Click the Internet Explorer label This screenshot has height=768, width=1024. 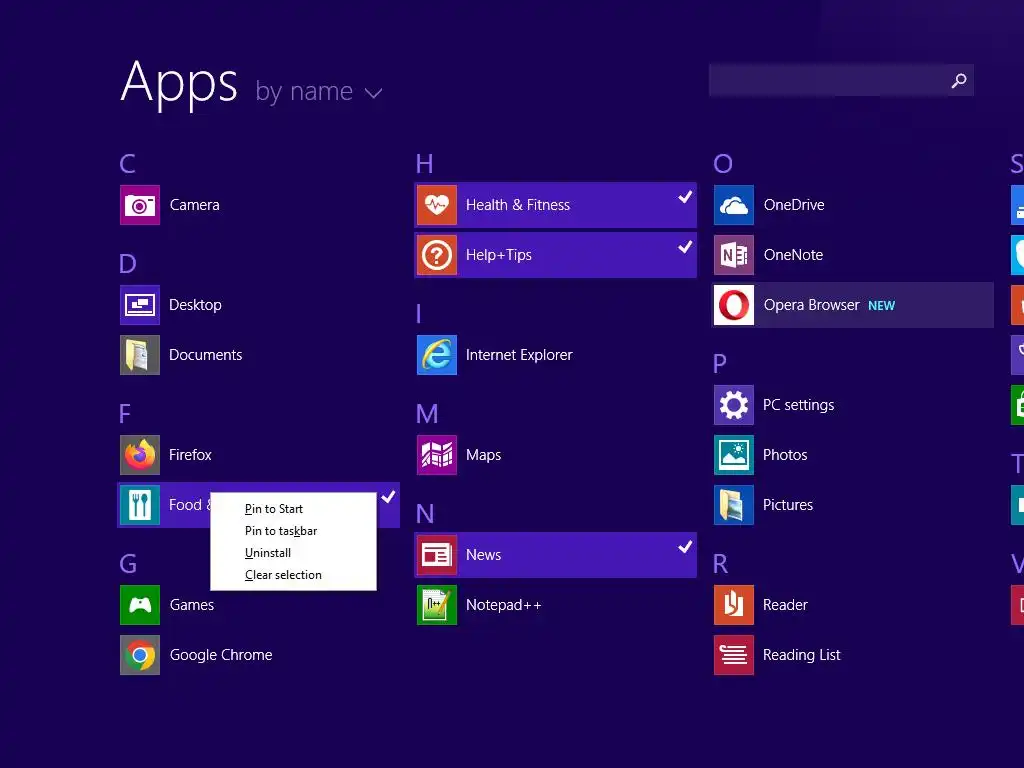(x=519, y=355)
